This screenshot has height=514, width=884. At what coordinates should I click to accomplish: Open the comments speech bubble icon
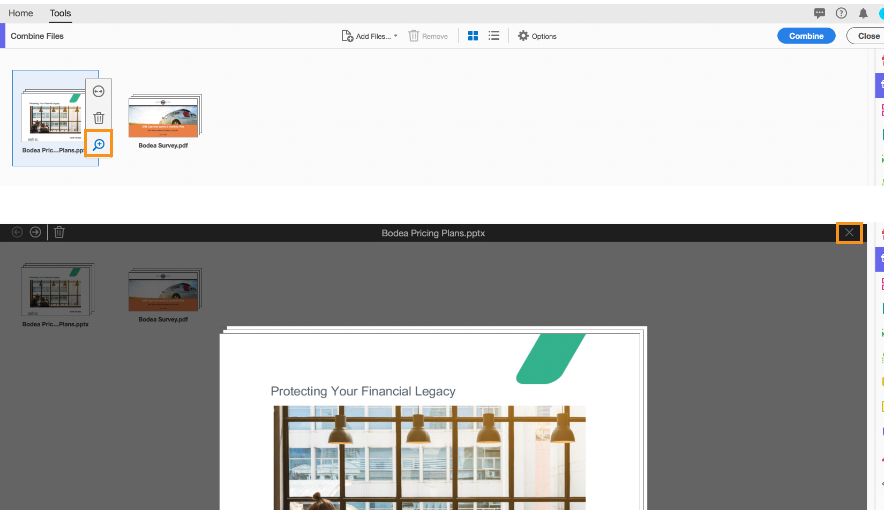click(x=819, y=13)
